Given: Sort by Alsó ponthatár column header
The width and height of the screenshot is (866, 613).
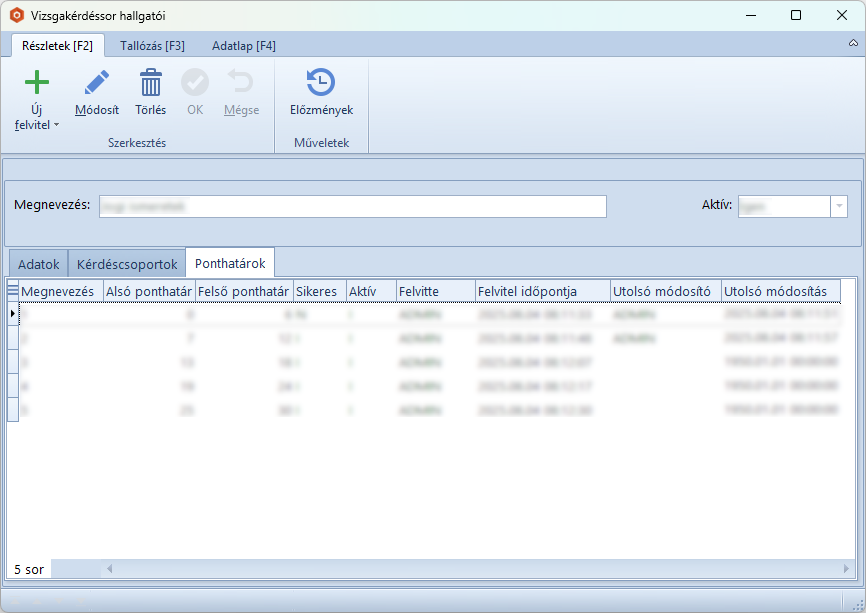Looking at the screenshot, I should click(149, 291).
